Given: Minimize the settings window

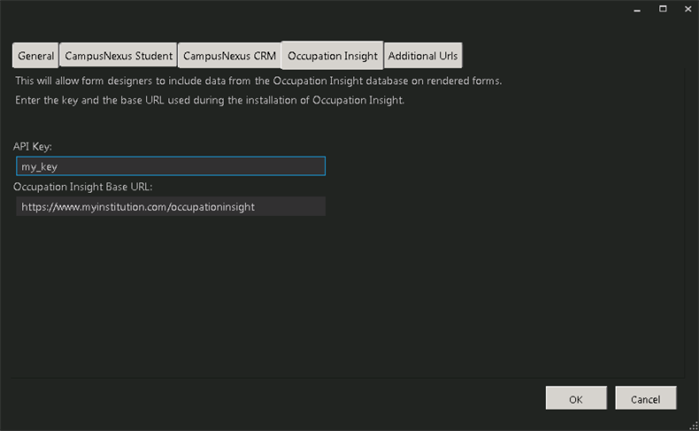Looking at the screenshot, I should 637,9.
